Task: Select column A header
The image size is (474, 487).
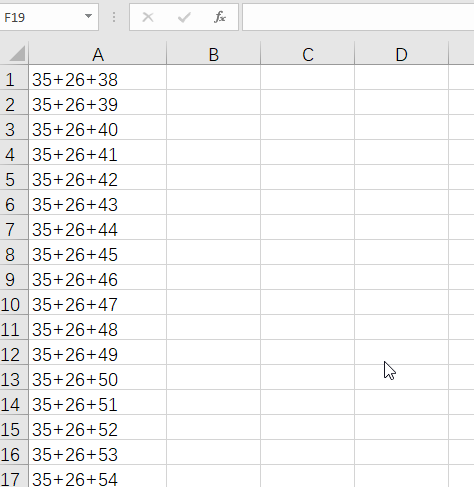Action: pos(98,54)
